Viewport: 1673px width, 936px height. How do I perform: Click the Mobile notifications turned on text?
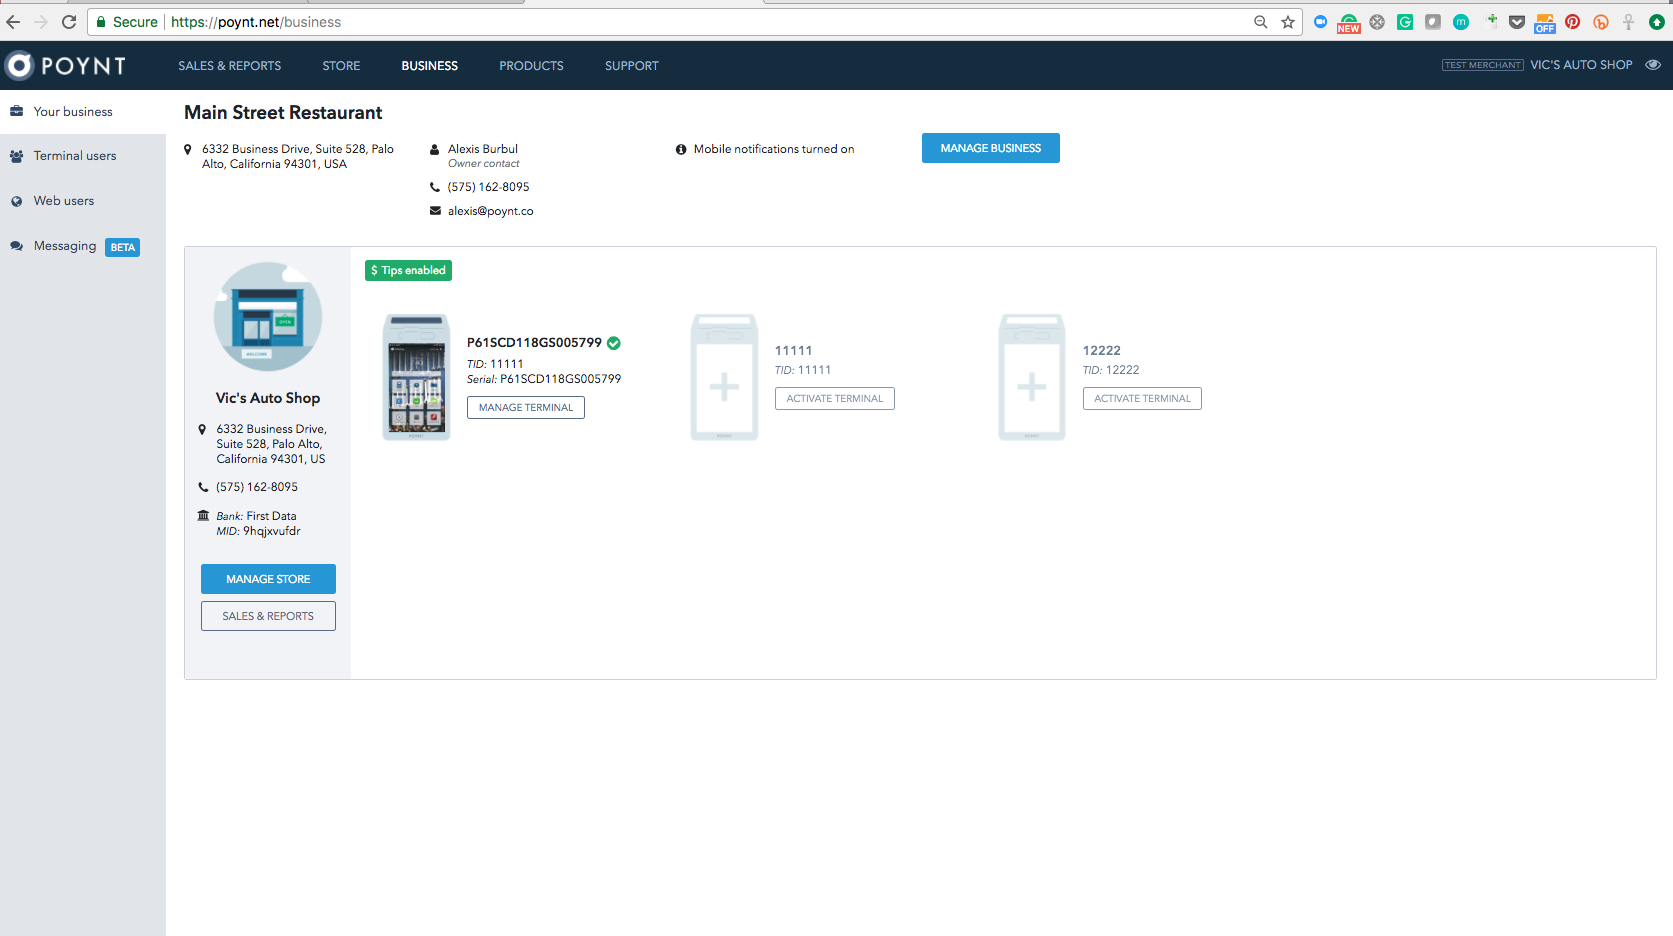(x=774, y=149)
